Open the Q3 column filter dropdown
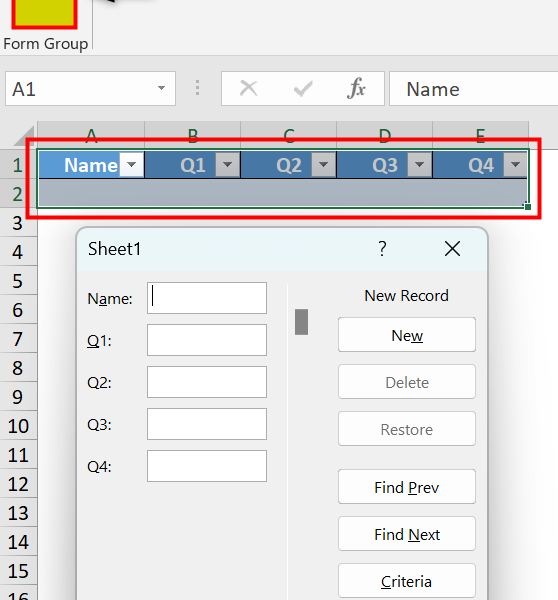 tap(420, 165)
